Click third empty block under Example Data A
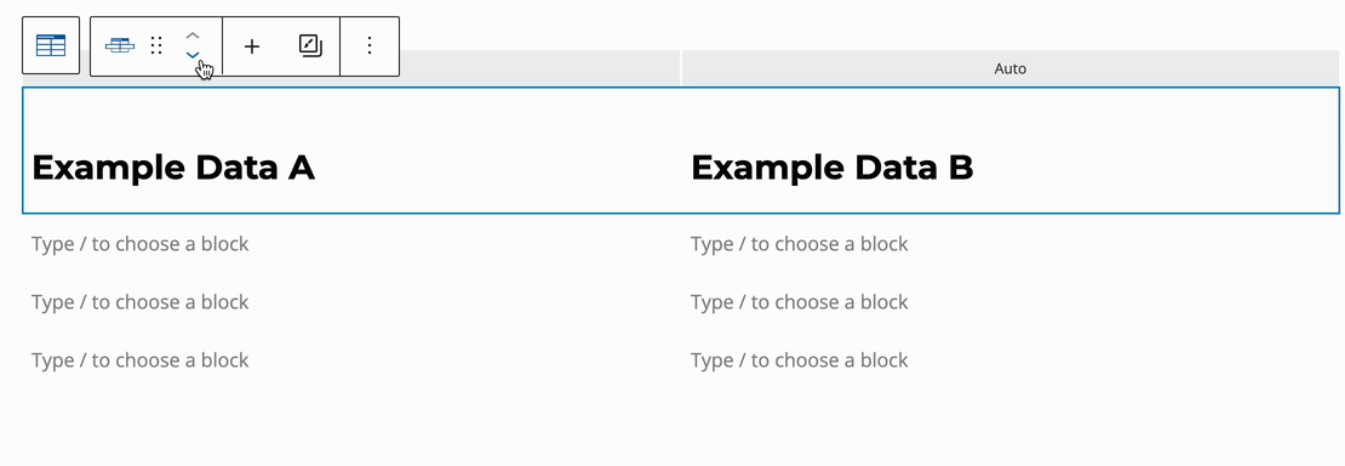Screen dimensions: 1345x466 click(x=140, y=360)
